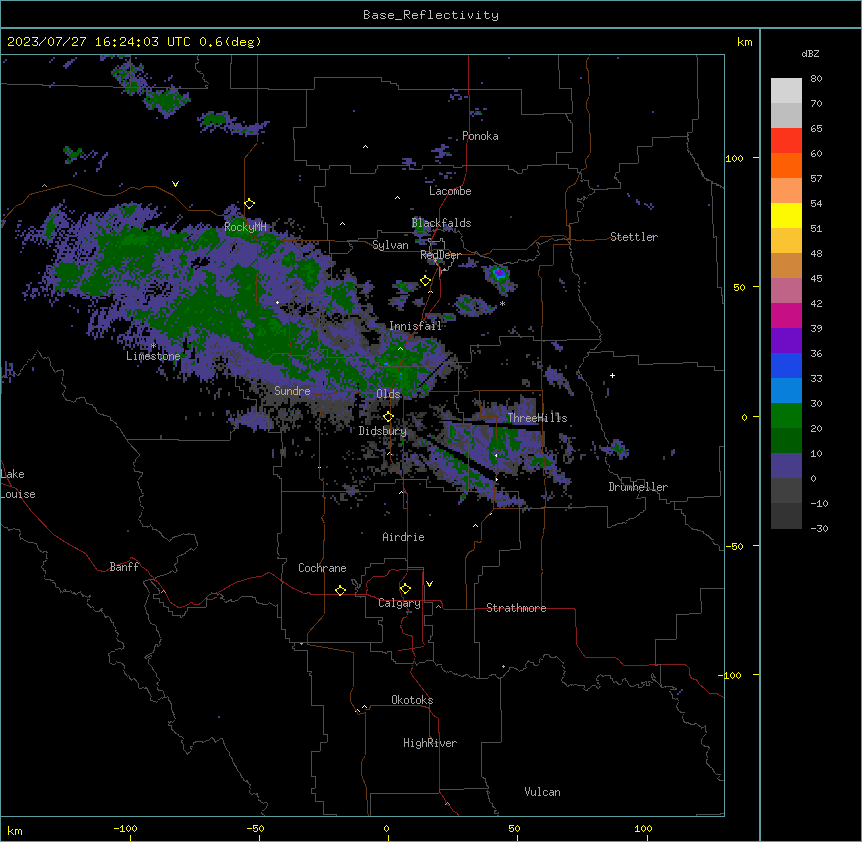
Task: Click the yellow V marker east of Calgary
Action: [x=429, y=584]
